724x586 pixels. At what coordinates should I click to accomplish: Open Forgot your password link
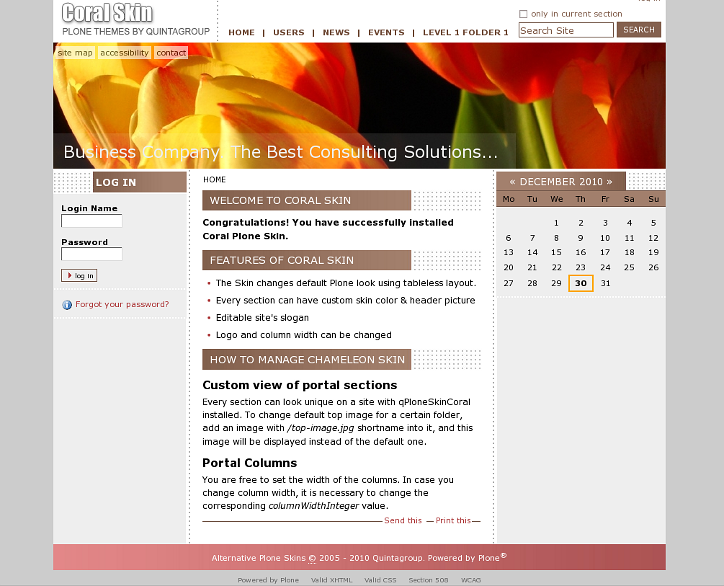click(x=122, y=305)
